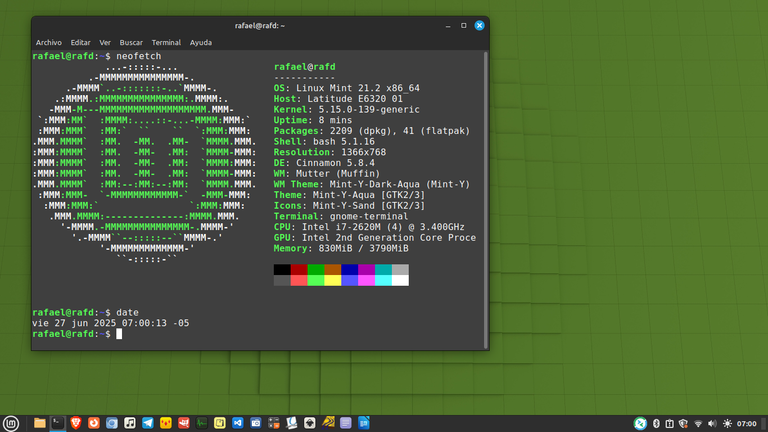768x432 pixels.
Task: Maximize the rafael@rafd terminal window
Action: (x=463, y=25)
